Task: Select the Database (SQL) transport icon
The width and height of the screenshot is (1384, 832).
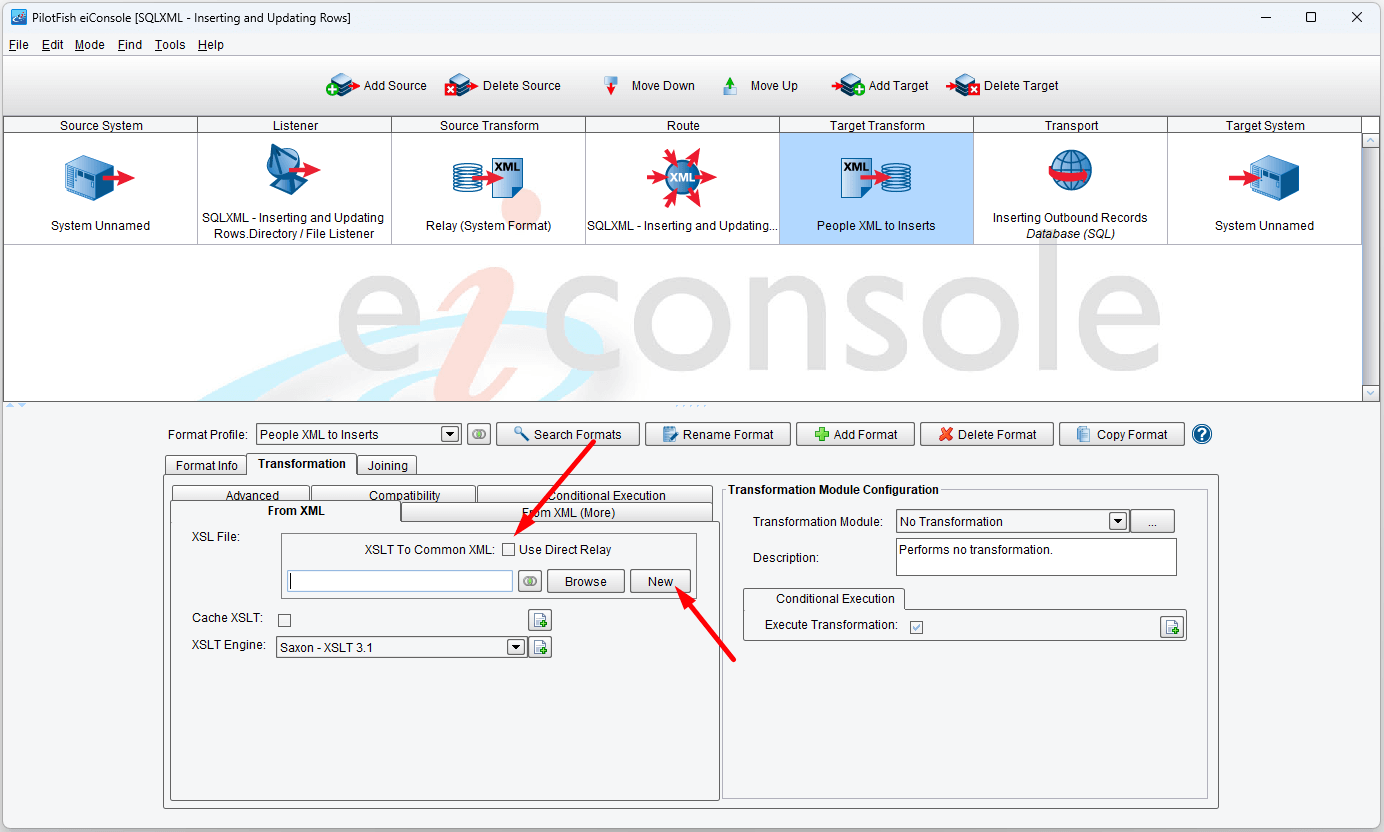Action: tap(1070, 171)
